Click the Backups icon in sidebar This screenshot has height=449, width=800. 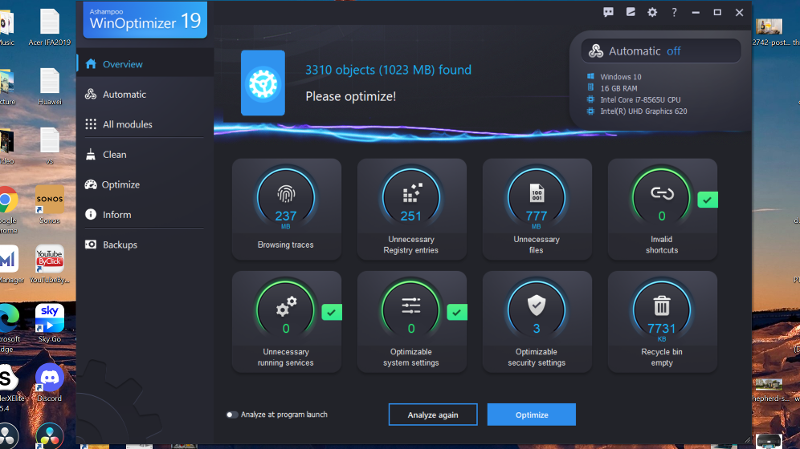coord(91,244)
